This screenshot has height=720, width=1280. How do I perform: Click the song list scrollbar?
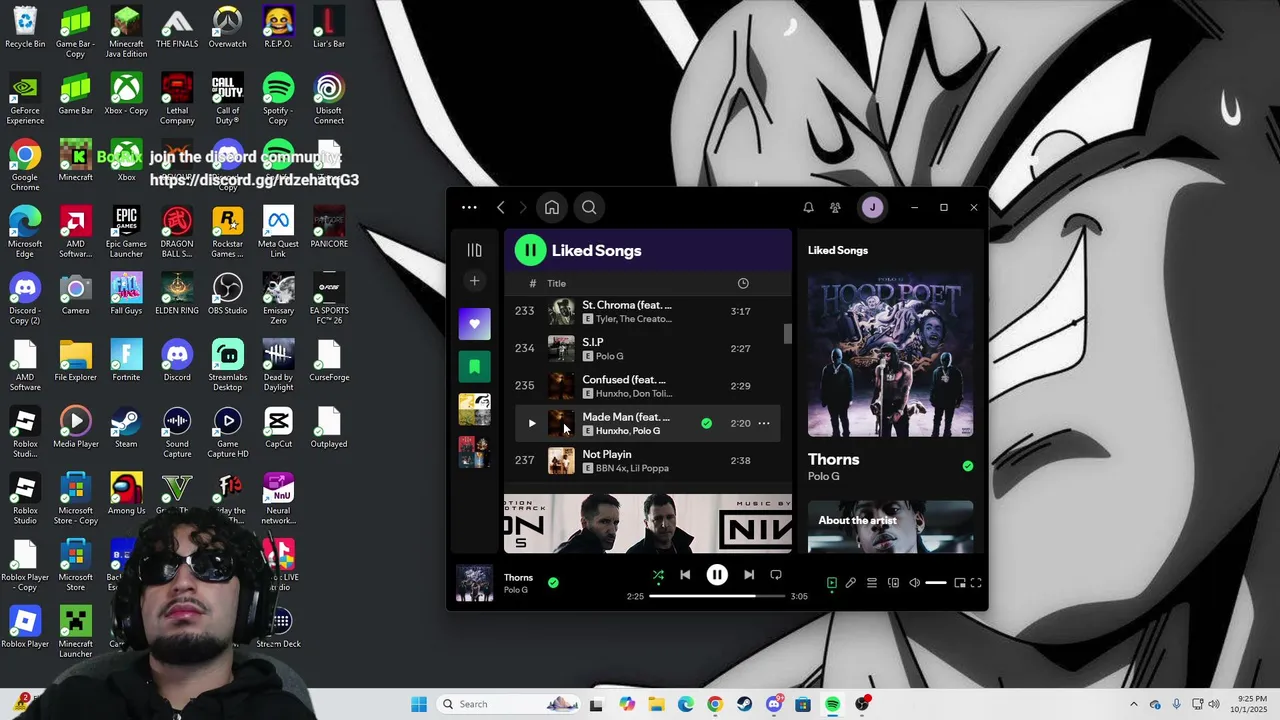coord(788,334)
